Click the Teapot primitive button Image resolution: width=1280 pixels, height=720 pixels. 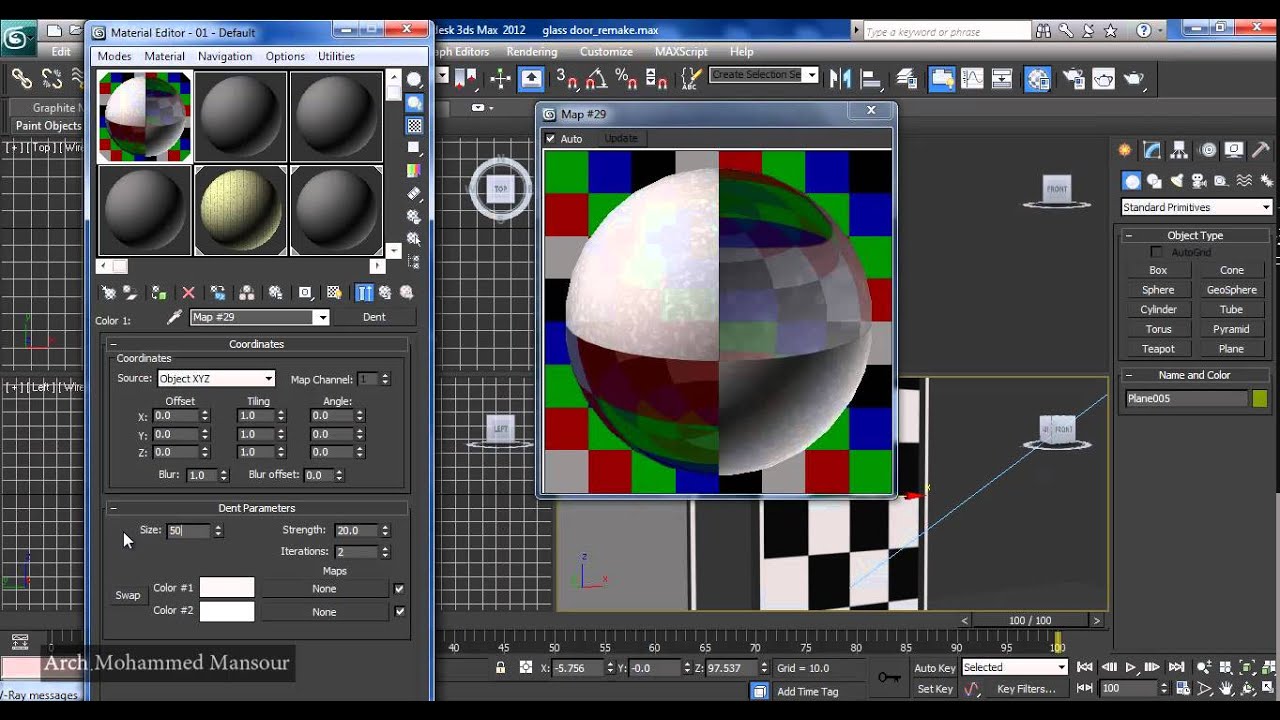1158,349
